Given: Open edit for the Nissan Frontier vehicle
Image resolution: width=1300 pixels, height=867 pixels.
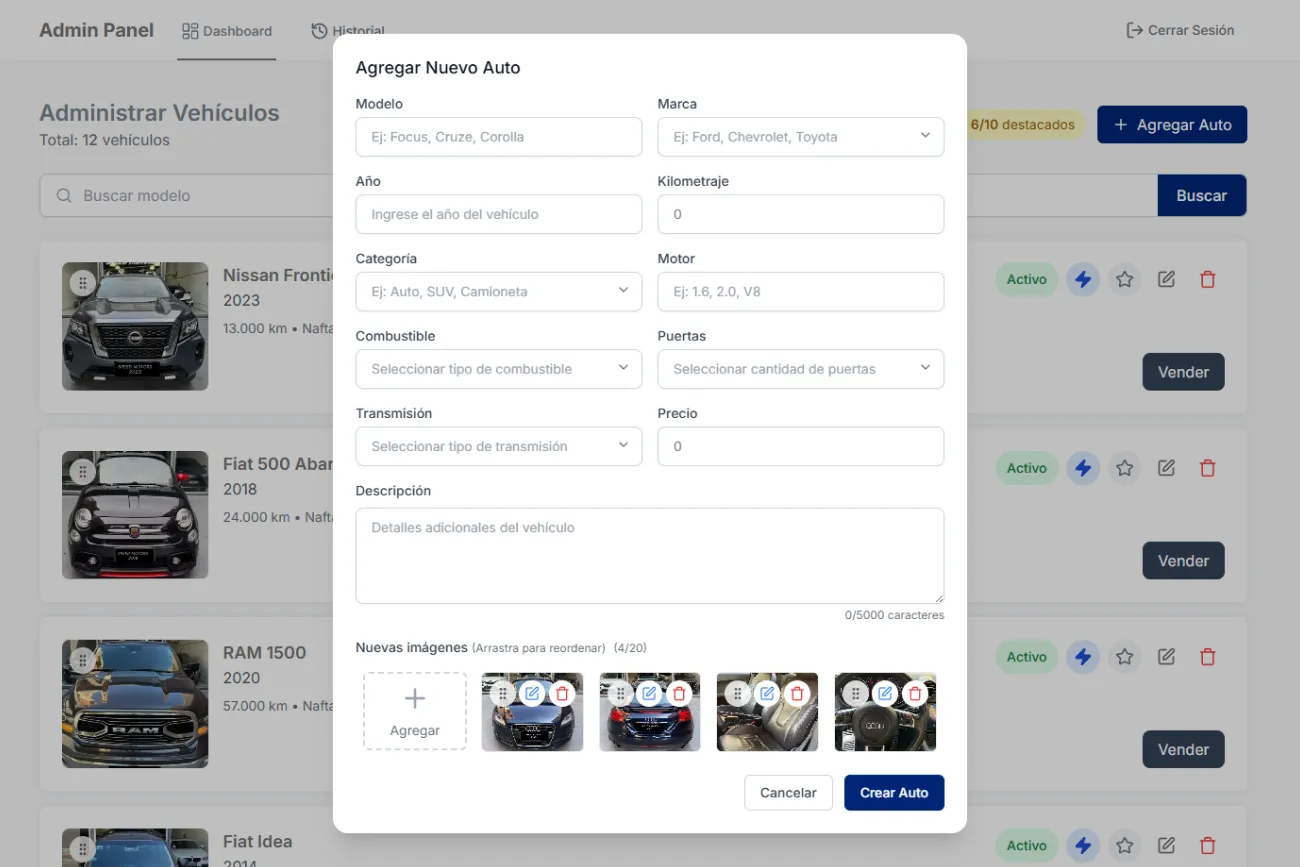Looking at the screenshot, I should click(1166, 280).
